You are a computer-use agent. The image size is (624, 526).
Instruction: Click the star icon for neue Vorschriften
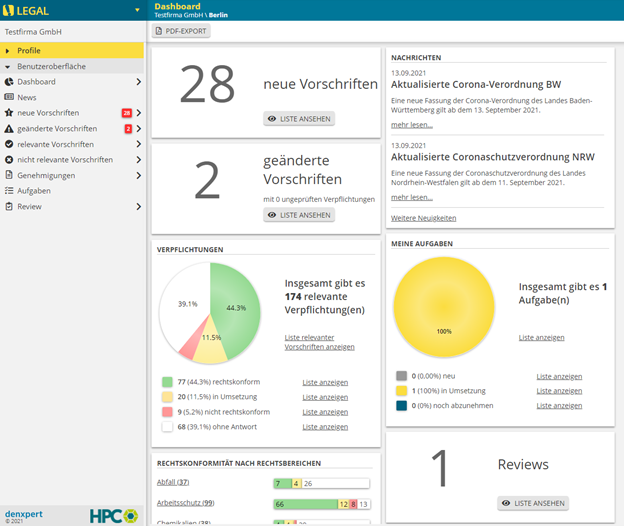click(x=9, y=113)
